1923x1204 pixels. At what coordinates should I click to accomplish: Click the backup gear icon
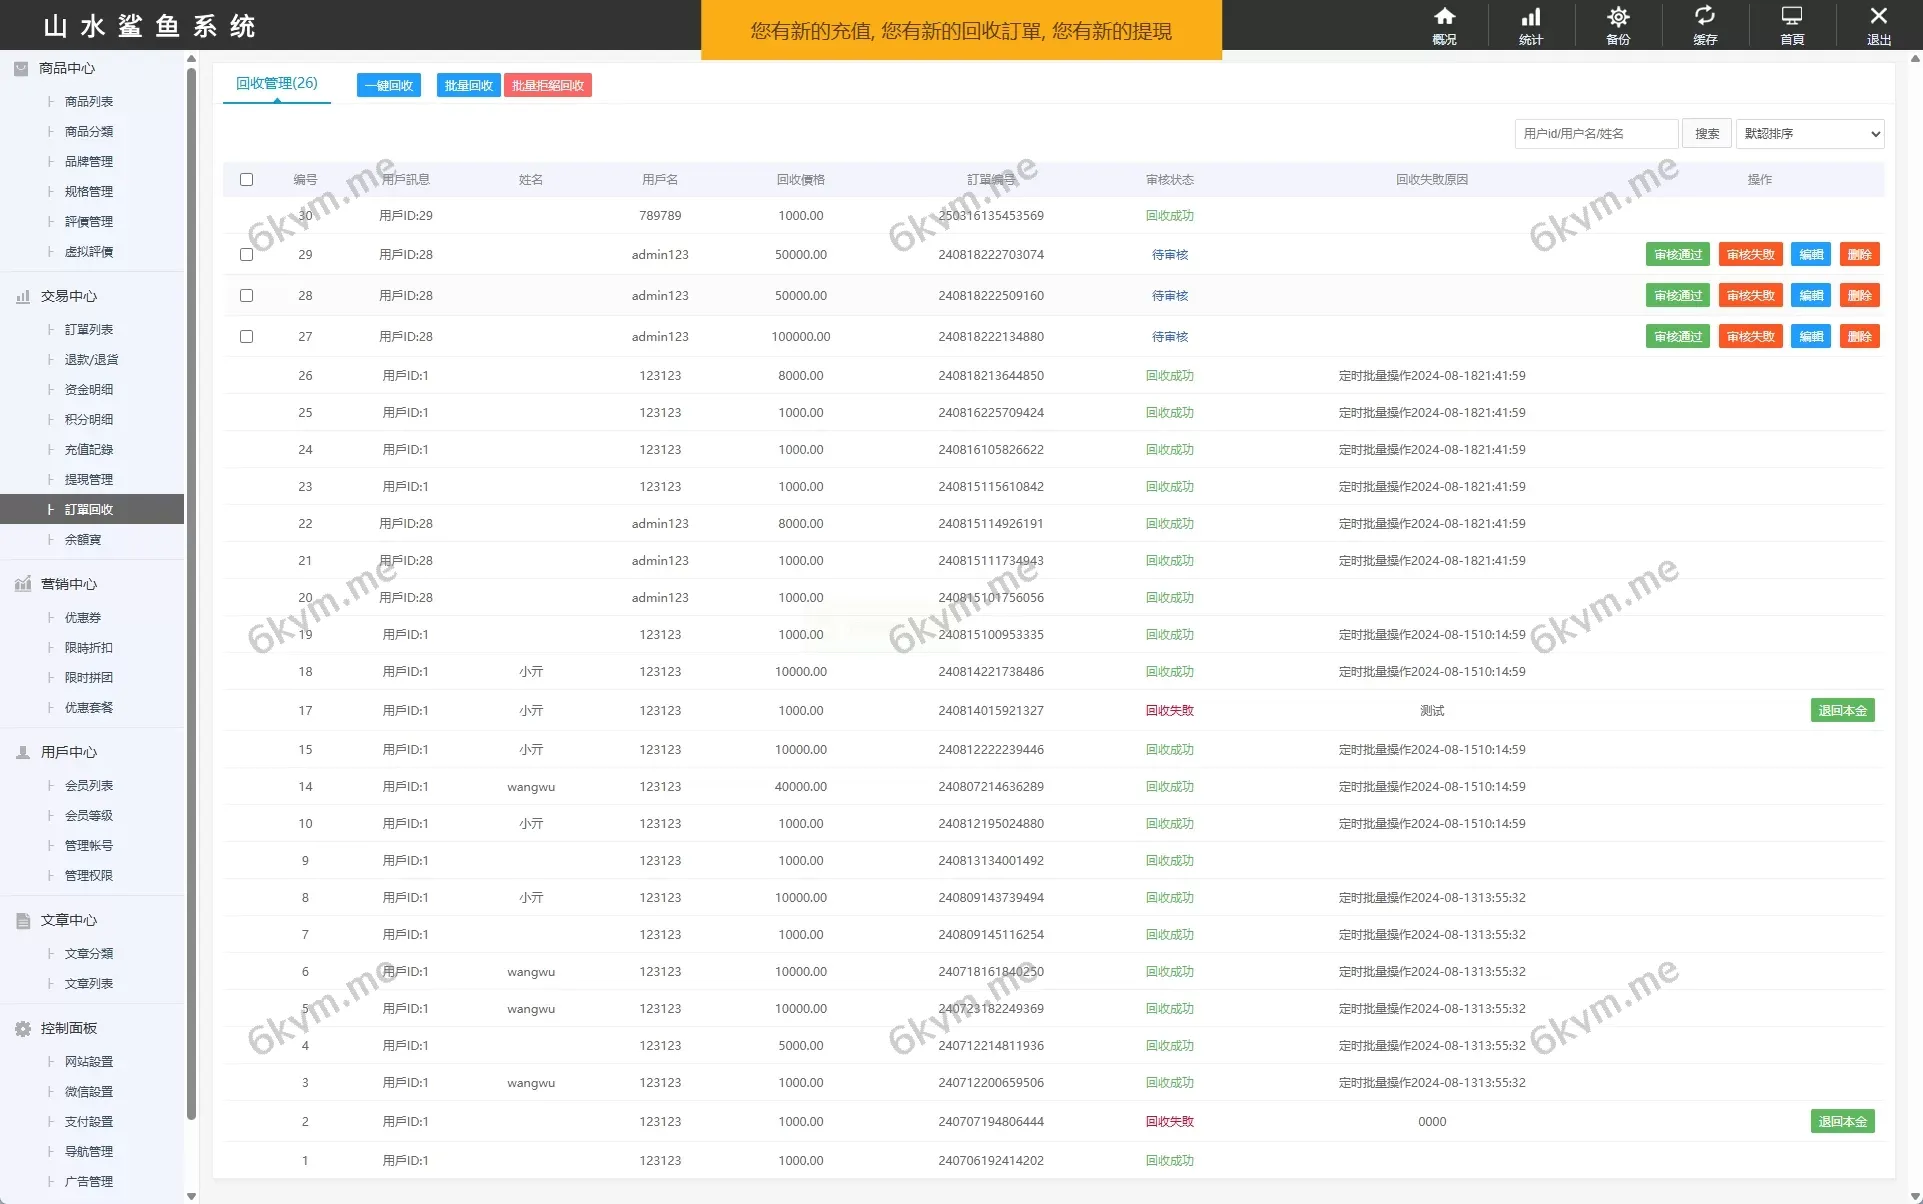point(1617,17)
